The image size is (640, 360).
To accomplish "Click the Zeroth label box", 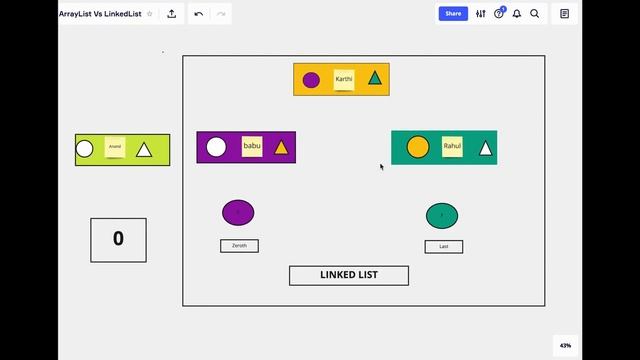I will [x=240, y=246].
